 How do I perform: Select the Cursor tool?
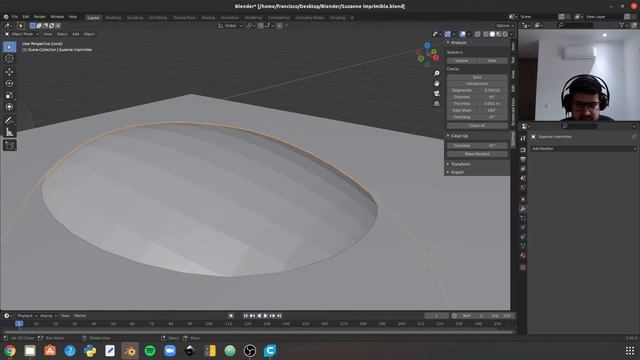(x=9, y=59)
